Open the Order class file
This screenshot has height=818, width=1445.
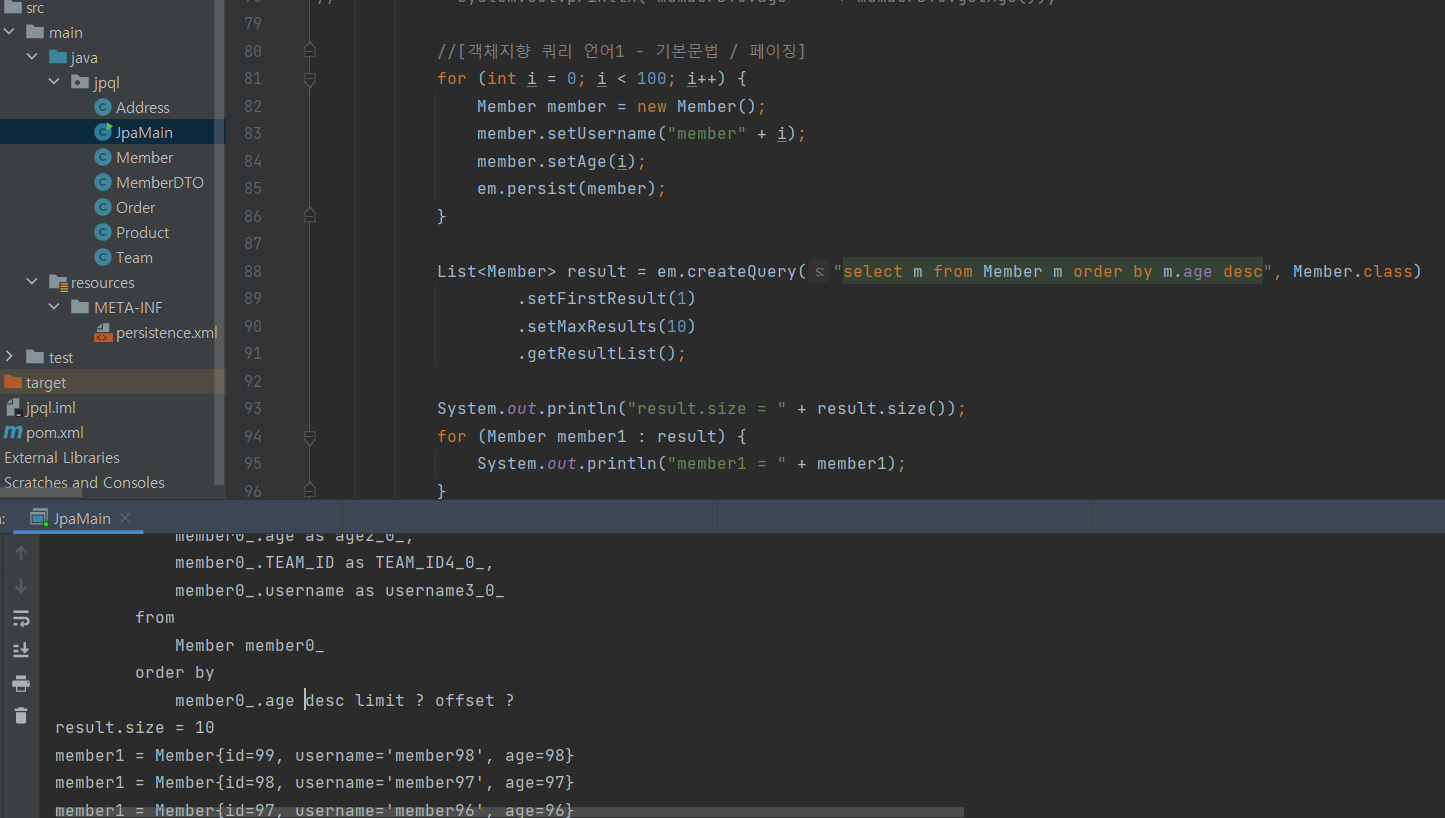coord(135,207)
